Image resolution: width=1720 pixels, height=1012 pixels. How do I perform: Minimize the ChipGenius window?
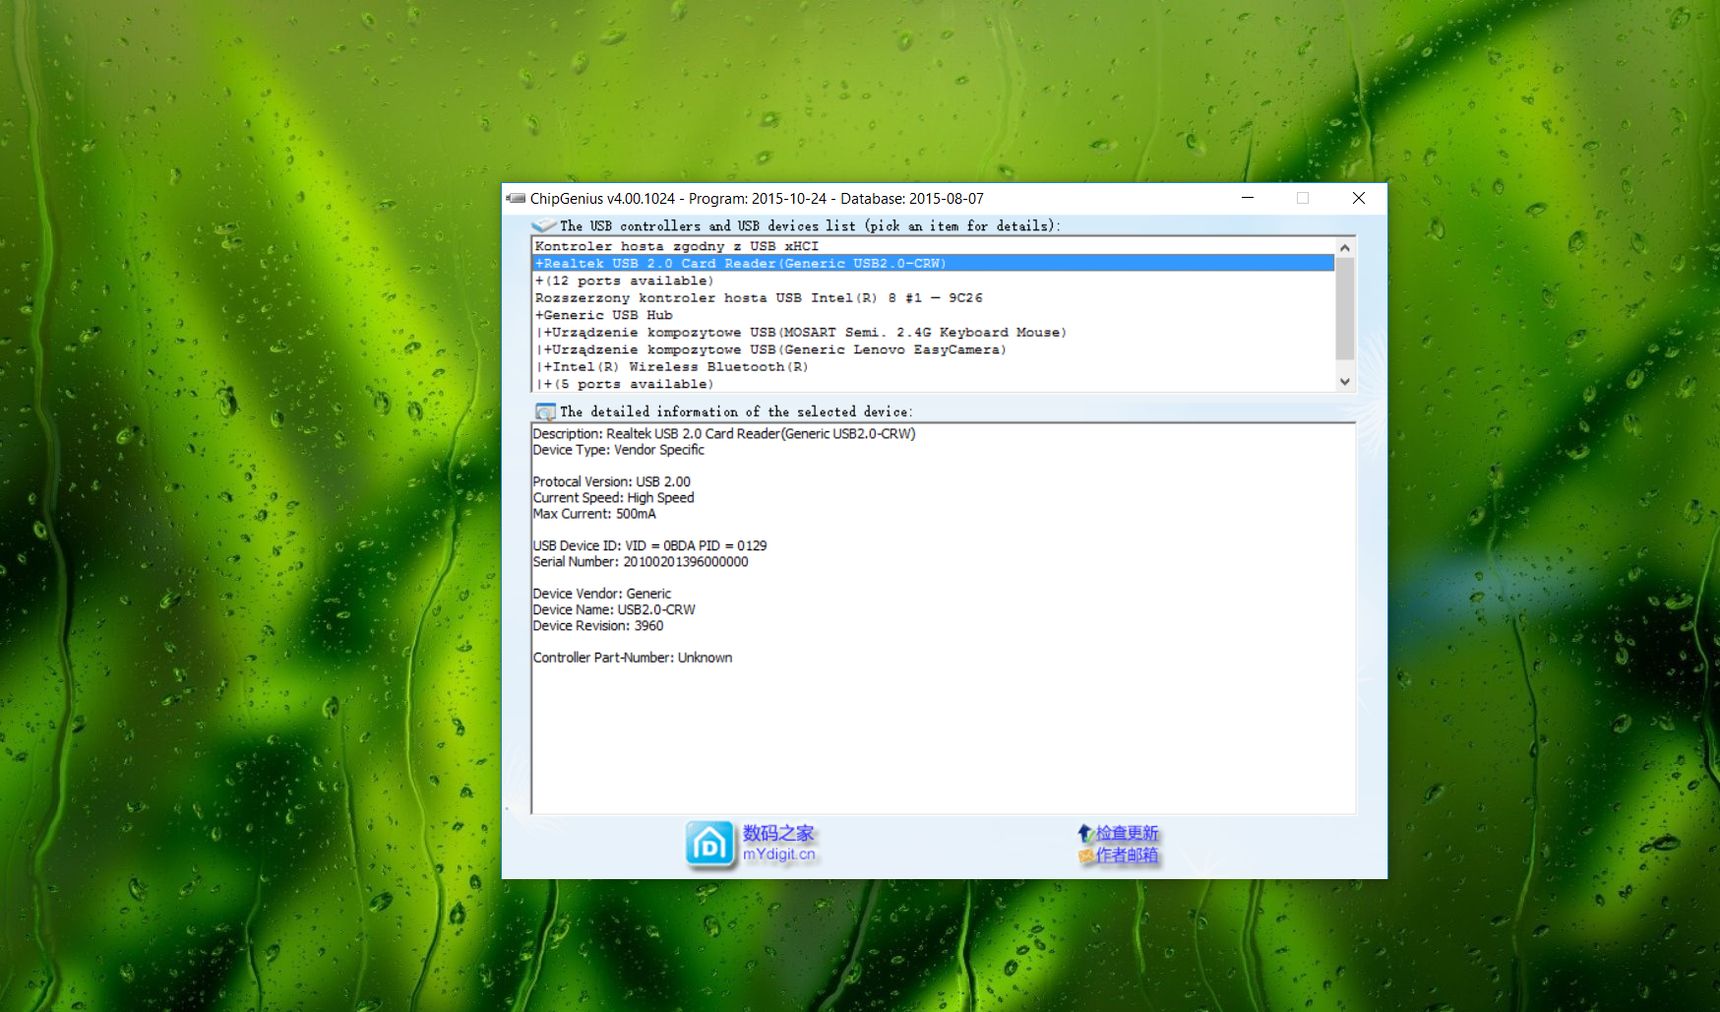point(1248,198)
